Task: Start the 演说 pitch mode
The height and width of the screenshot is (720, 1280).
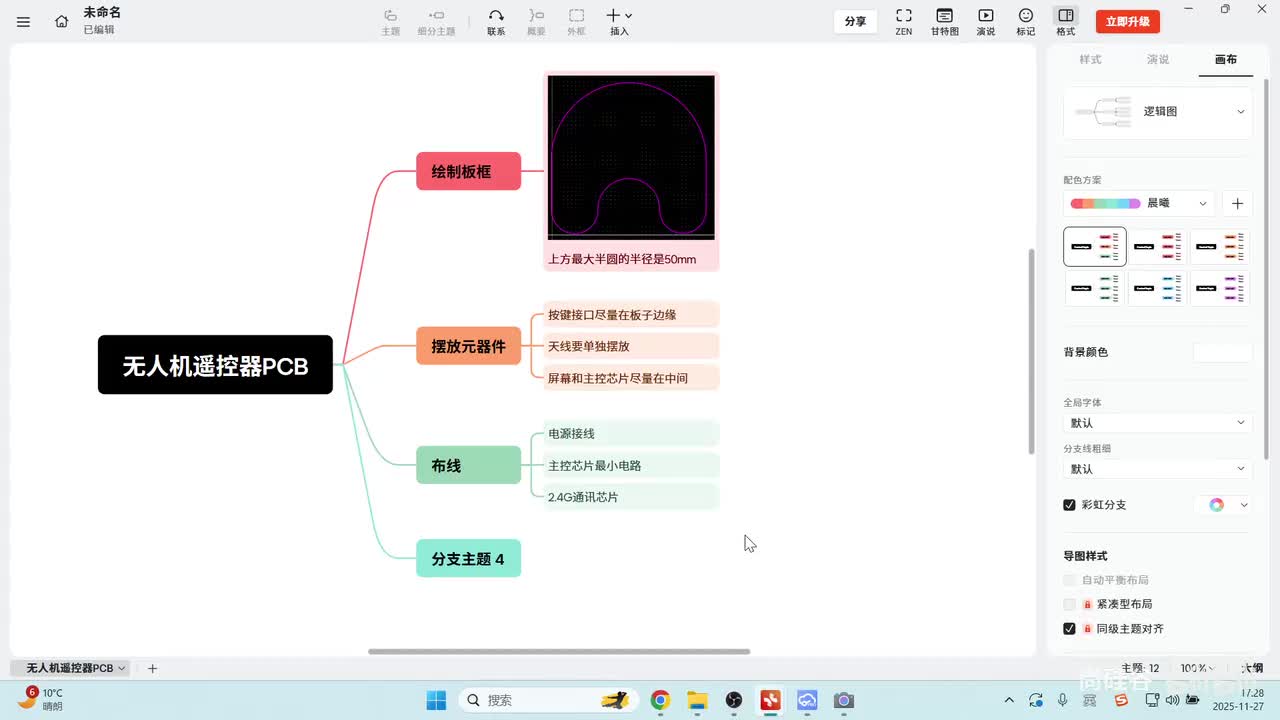Action: 986,22
